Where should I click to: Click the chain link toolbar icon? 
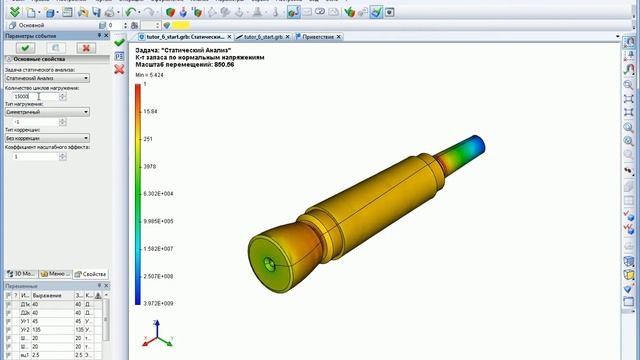[320, 12]
